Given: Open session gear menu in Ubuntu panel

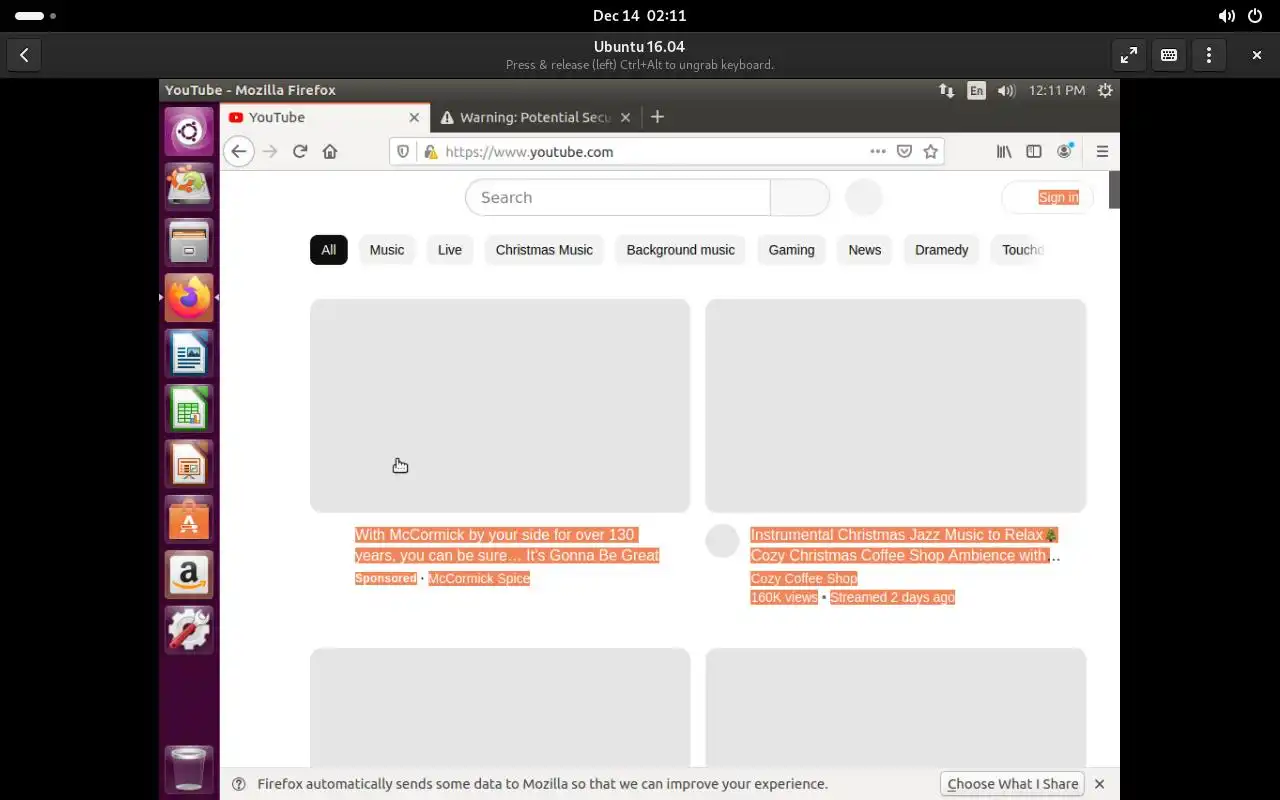Looking at the screenshot, I should click(1105, 90).
